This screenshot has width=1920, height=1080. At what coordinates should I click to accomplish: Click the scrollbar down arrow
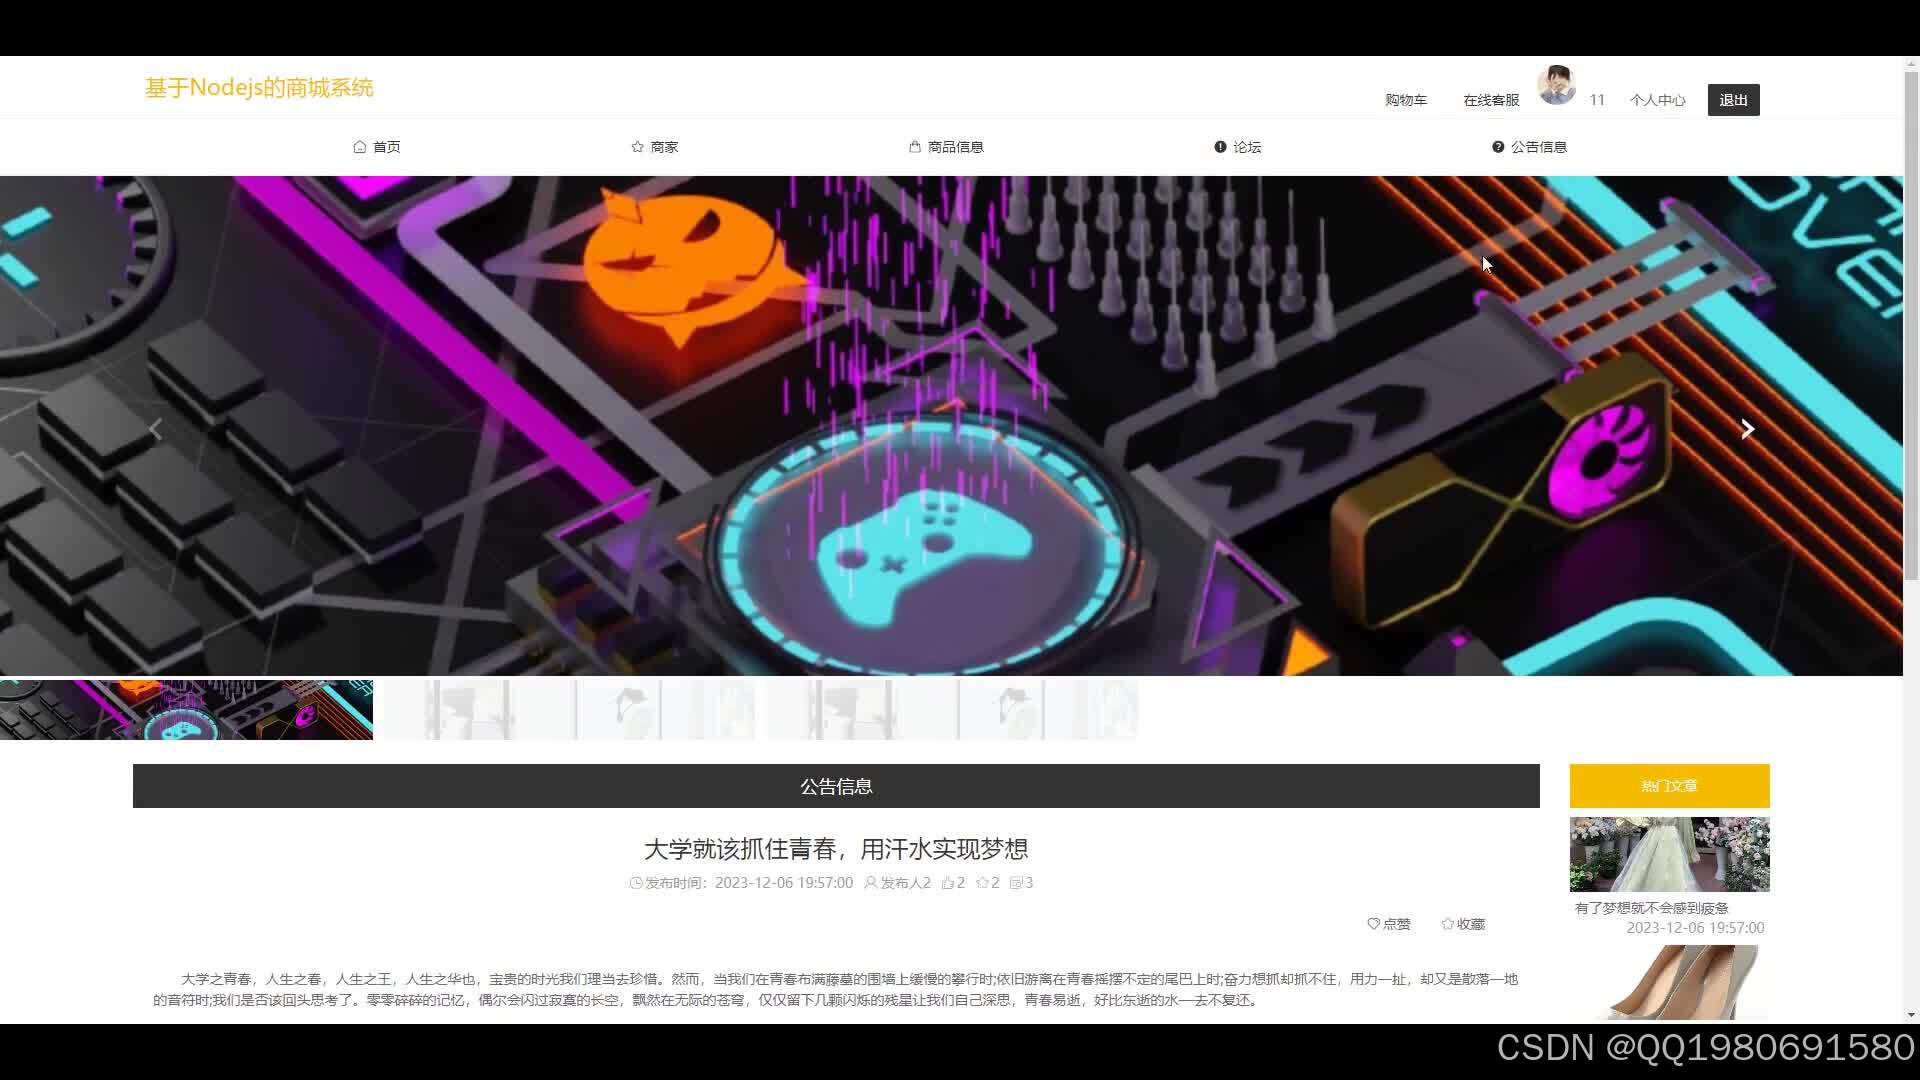click(1910, 1014)
